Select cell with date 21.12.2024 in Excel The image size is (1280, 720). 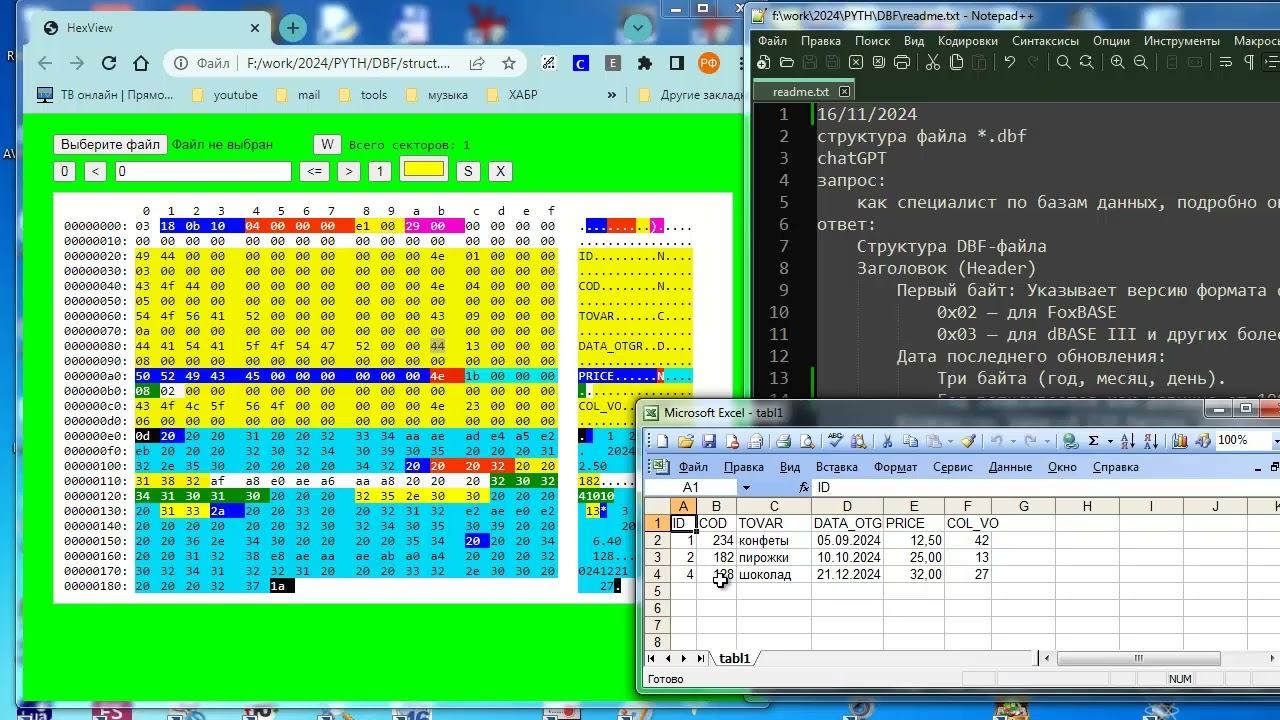pyautogui.click(x=847, y=575)
